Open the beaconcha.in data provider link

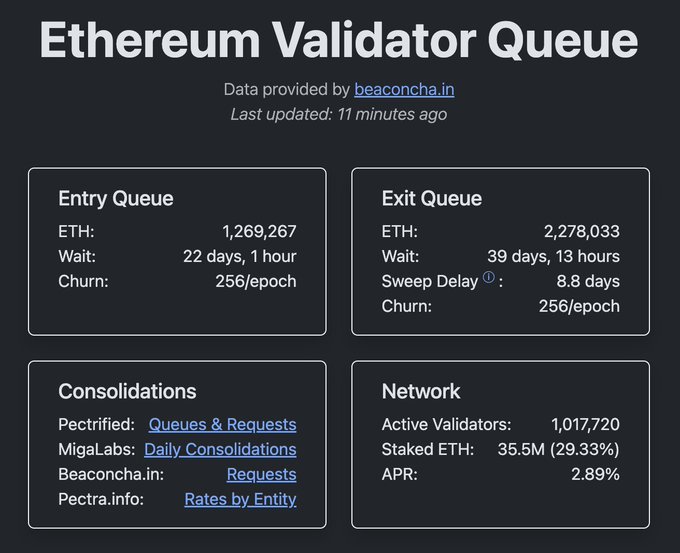click(404, 89)
